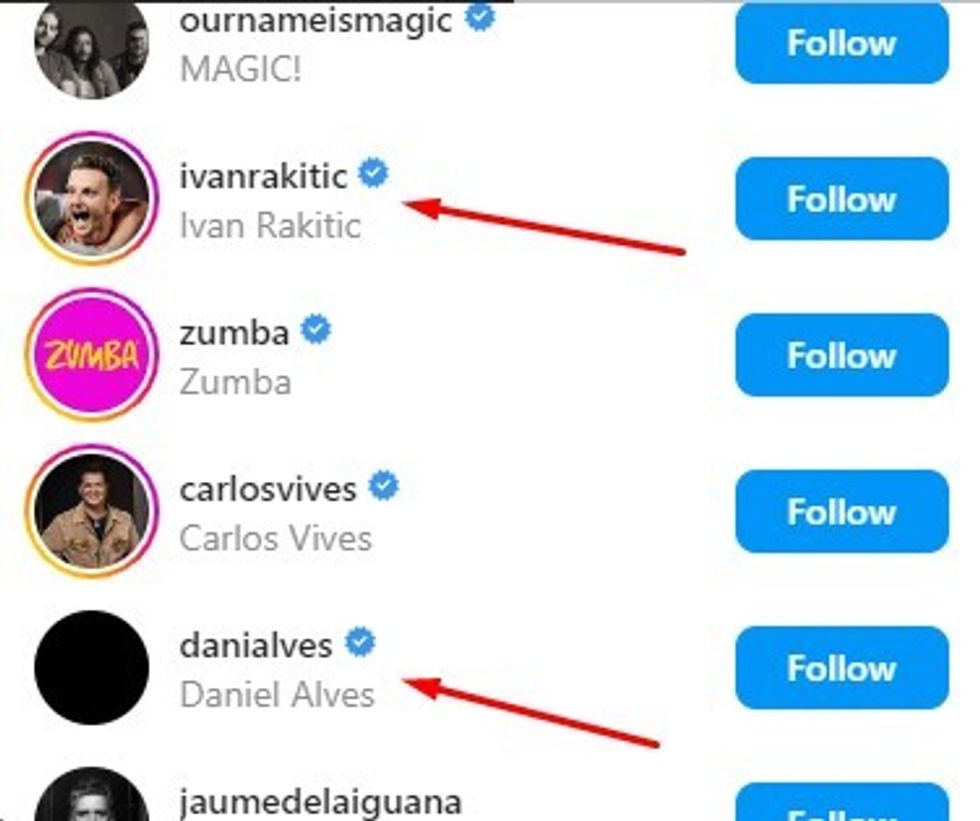This screenshot has width=980, height=821.
Task: Open jaumedelaiguana profile picture
Action: [x=91, y=800]
